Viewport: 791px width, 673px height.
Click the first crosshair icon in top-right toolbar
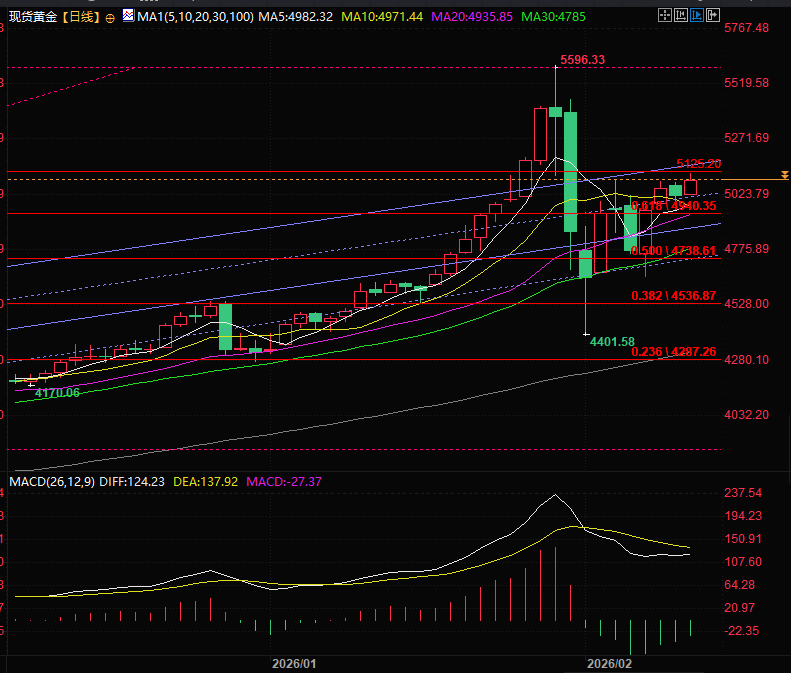[x=663, y=15]
